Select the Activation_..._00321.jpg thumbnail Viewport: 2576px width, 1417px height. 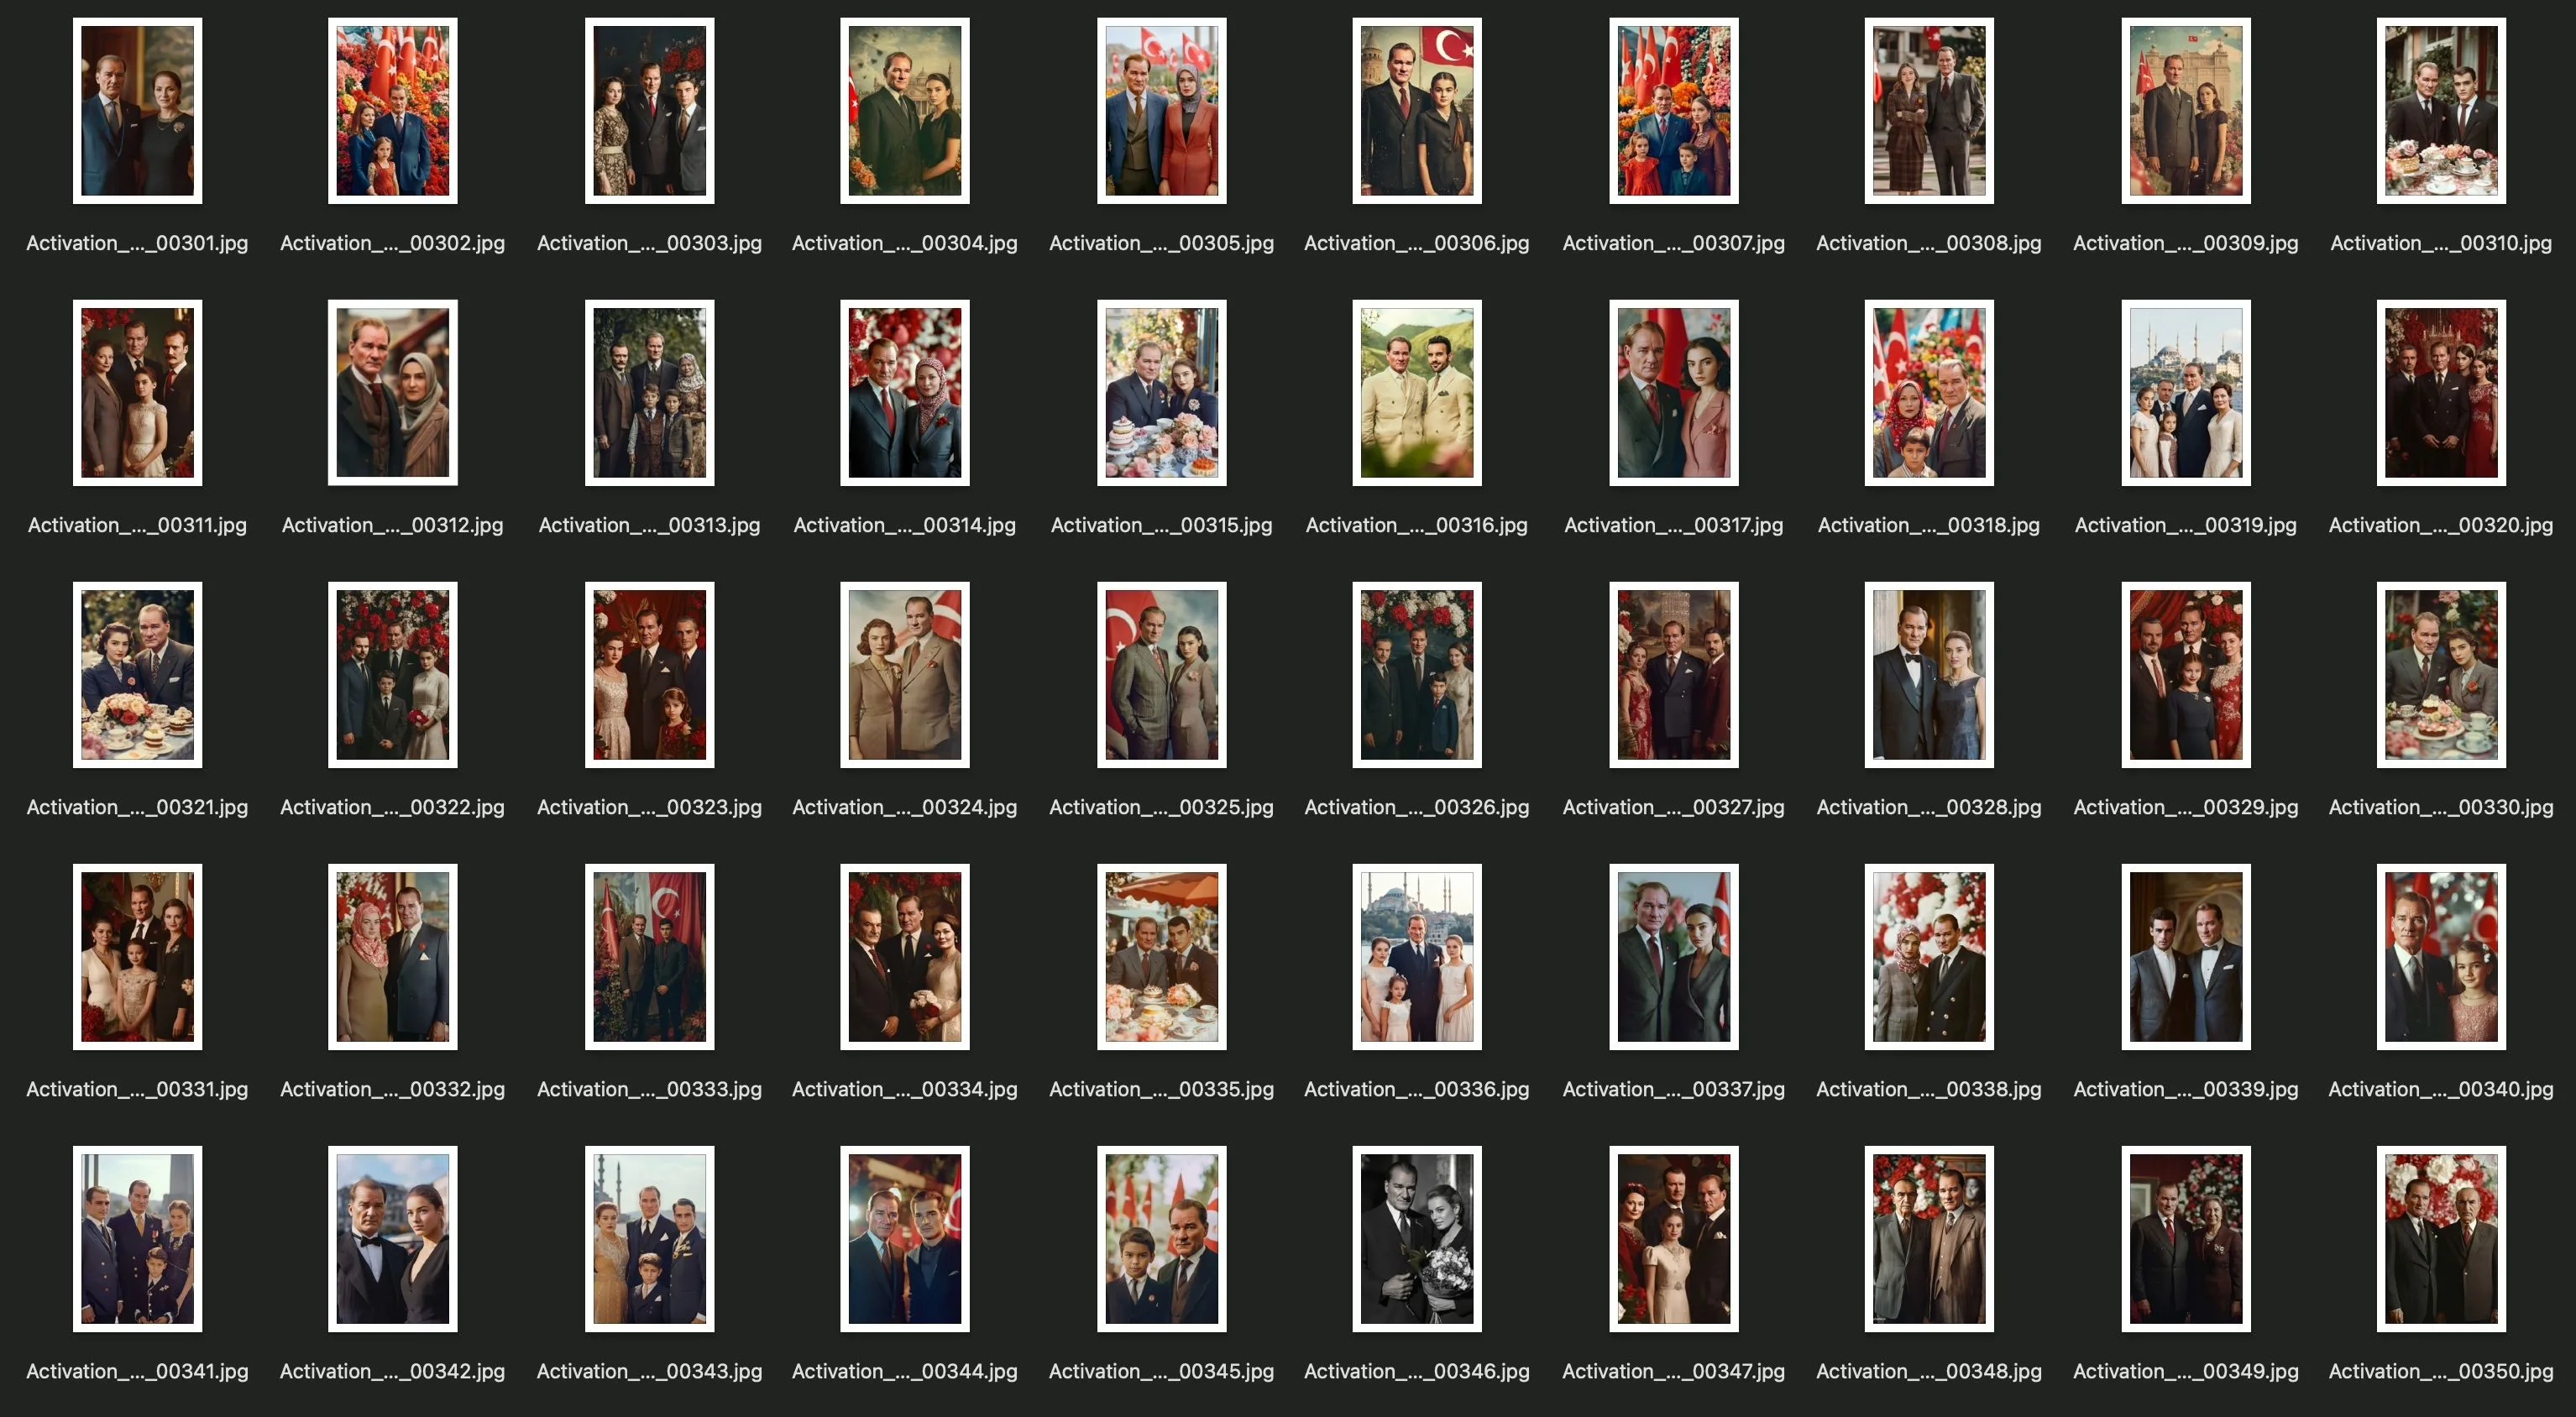[x=137, y=675]
